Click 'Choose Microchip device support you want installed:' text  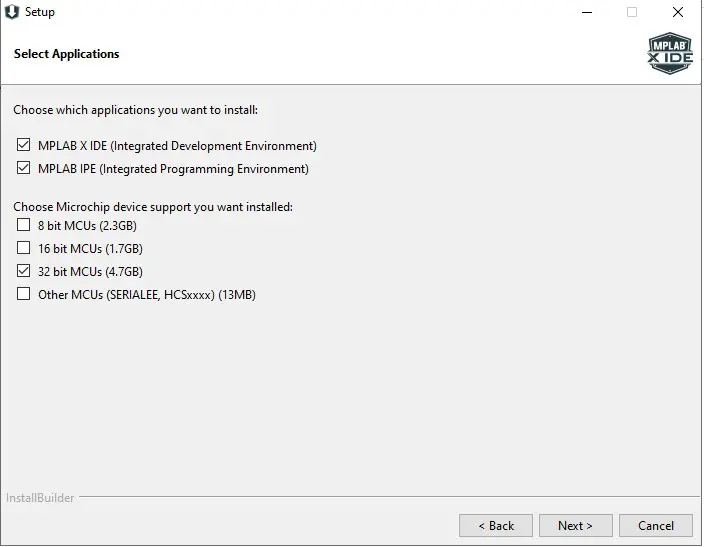[153, 207]
